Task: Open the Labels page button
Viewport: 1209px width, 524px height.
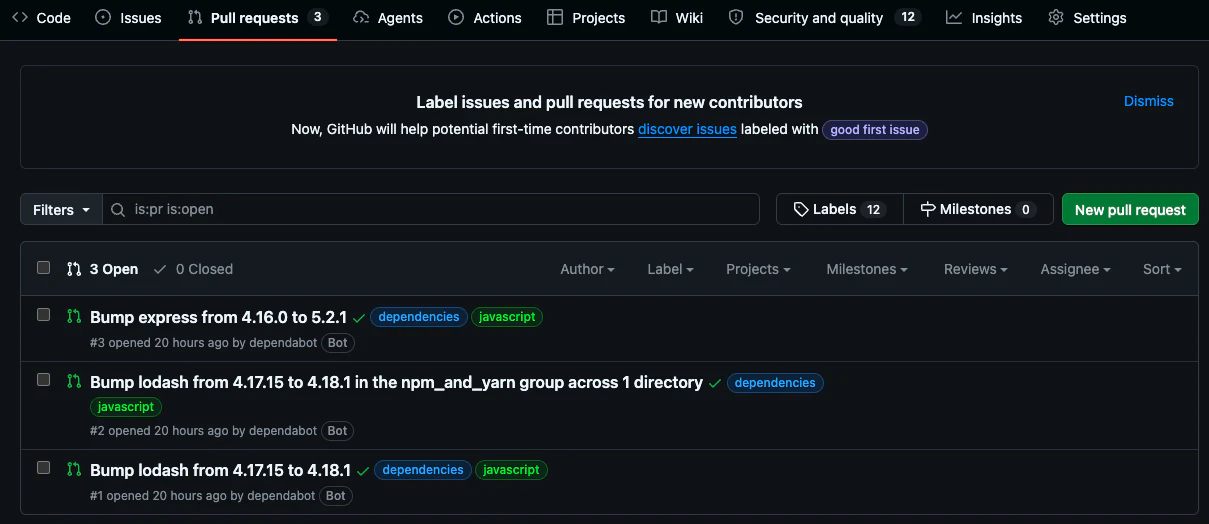Action: [x=839, y=209]
